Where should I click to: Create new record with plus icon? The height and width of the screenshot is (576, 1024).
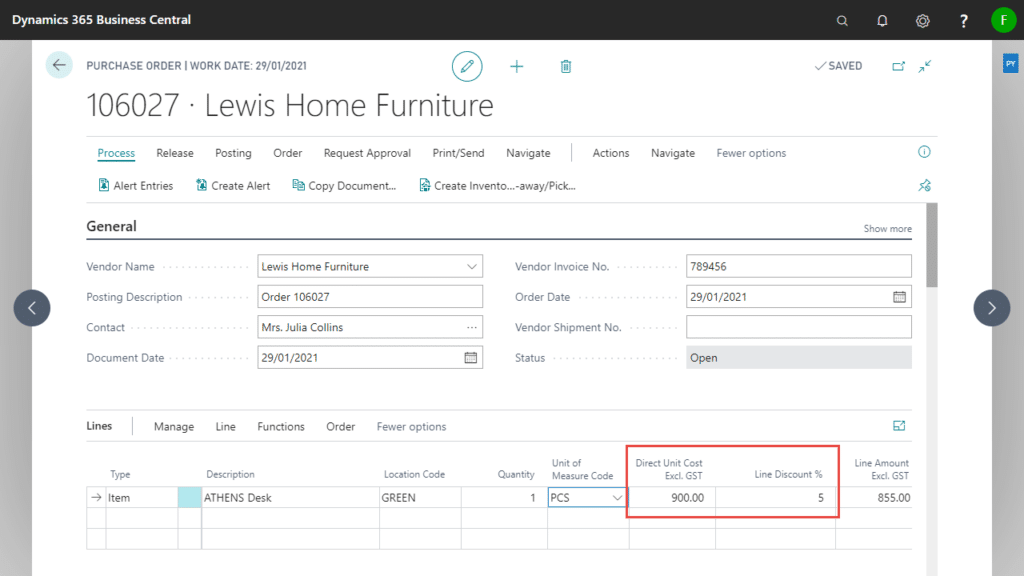(517, 66)
